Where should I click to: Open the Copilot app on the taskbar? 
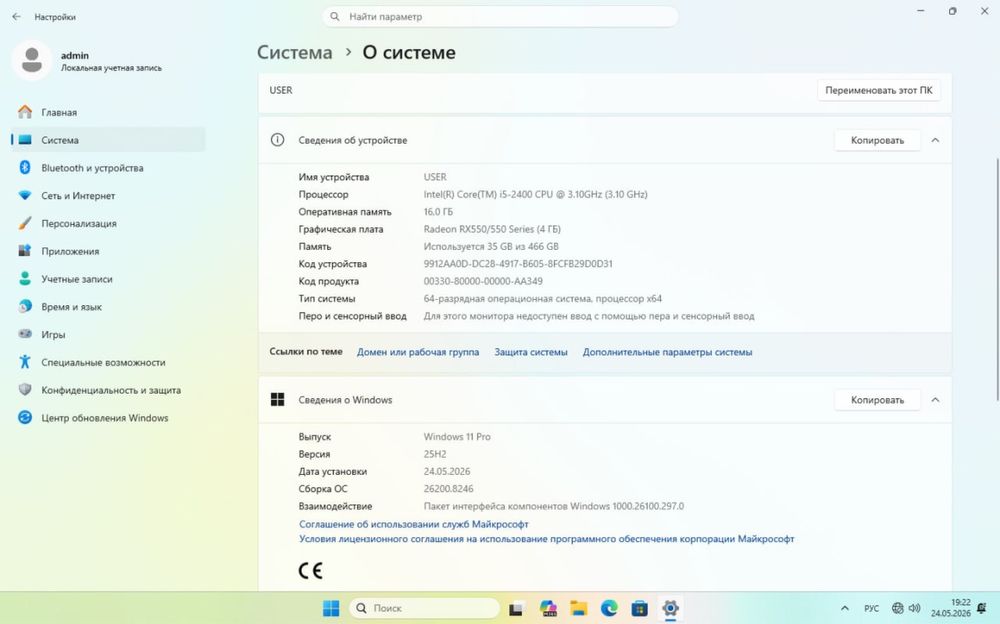click(548, 608)
